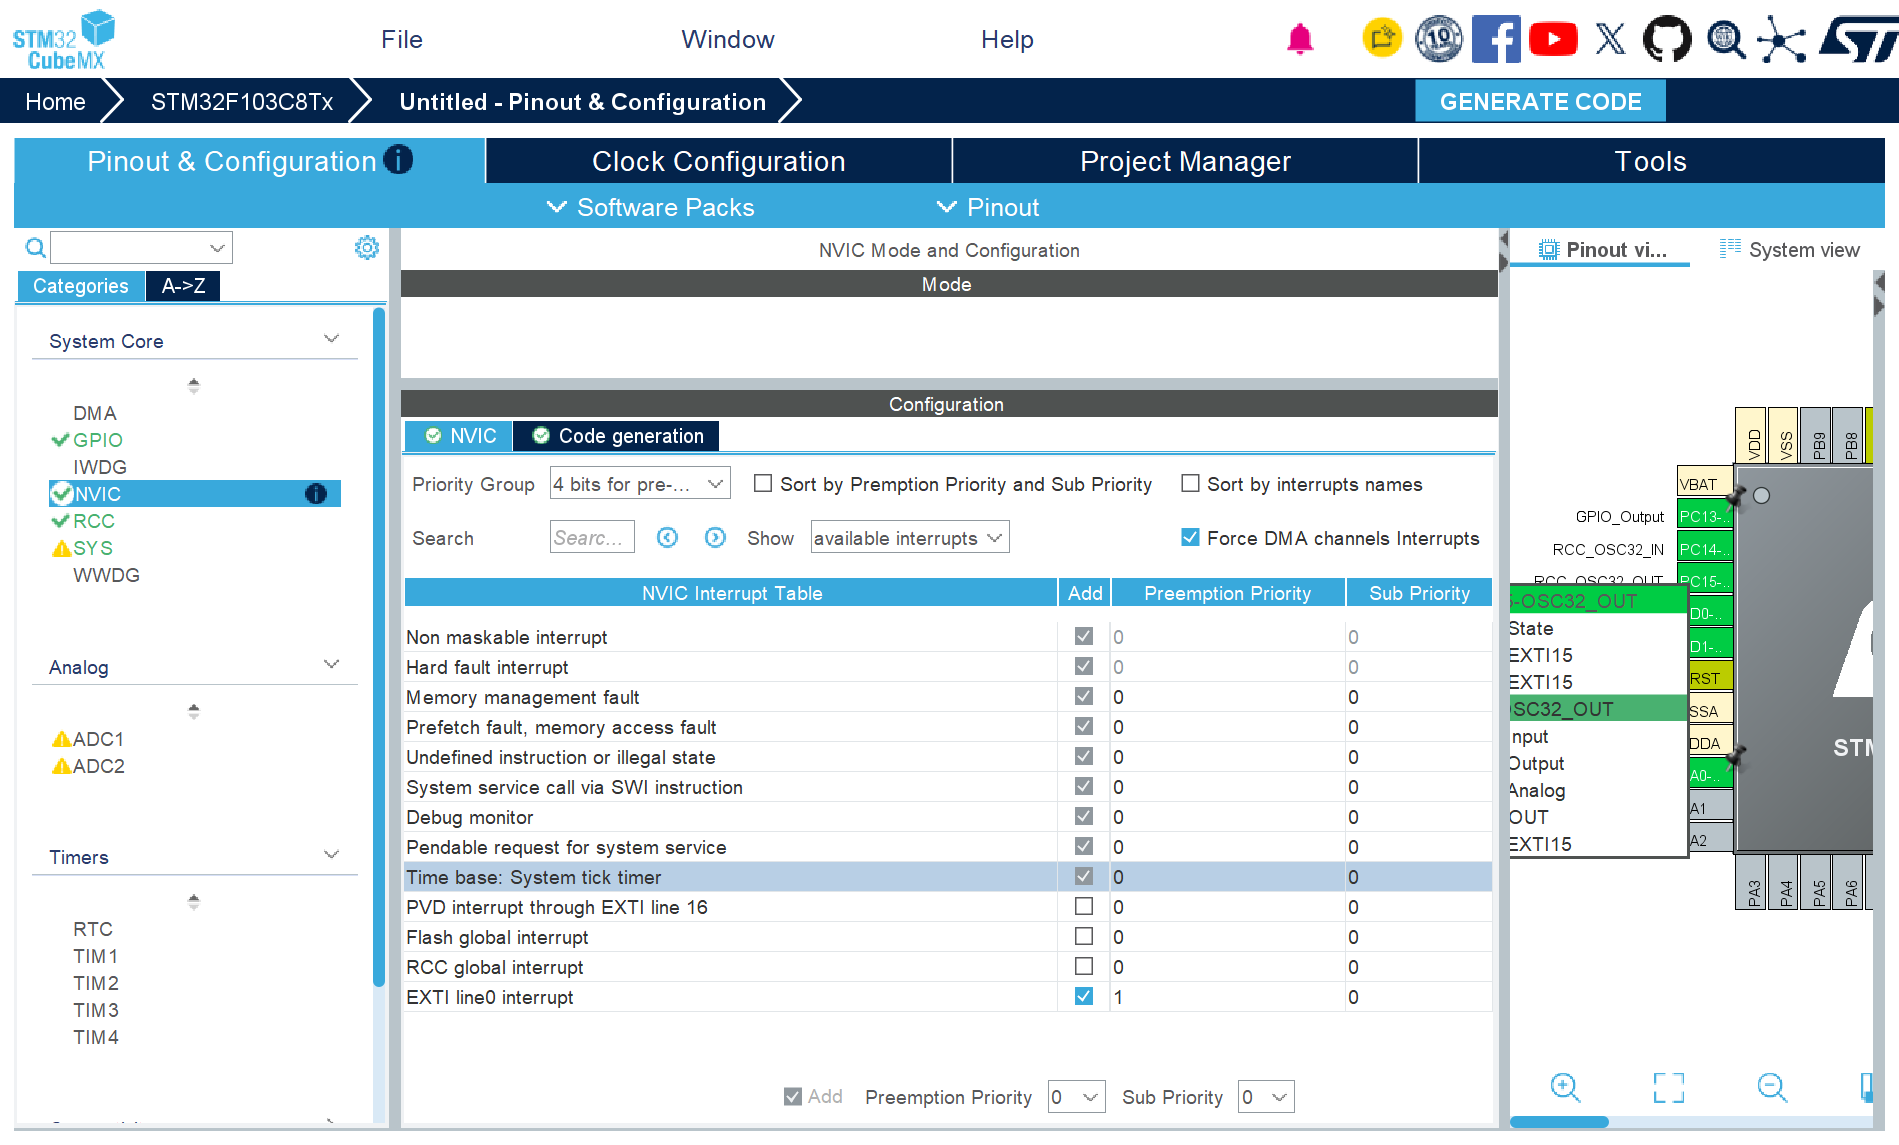1899x1145 pixels.
Task: Click the categories search combo field
Action: point(141,247)
